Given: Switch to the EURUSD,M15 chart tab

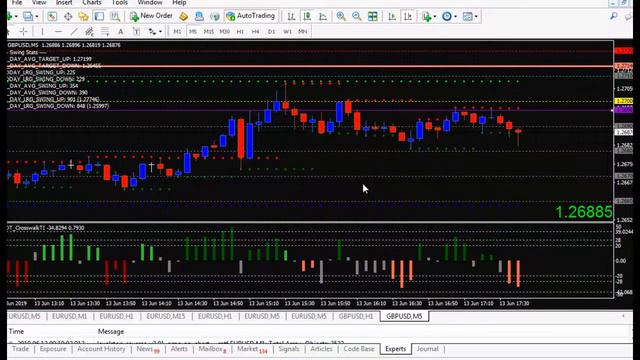Looking at the screenshot, I should point(165,316).
